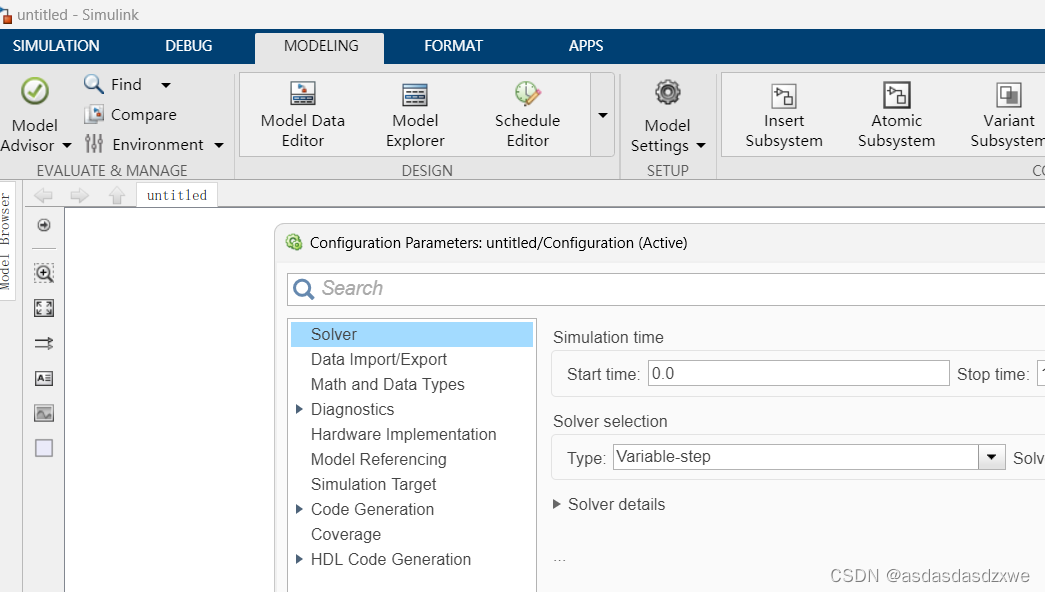
Task: Open the Model Browser side panel
Action: tap(6, 241)
